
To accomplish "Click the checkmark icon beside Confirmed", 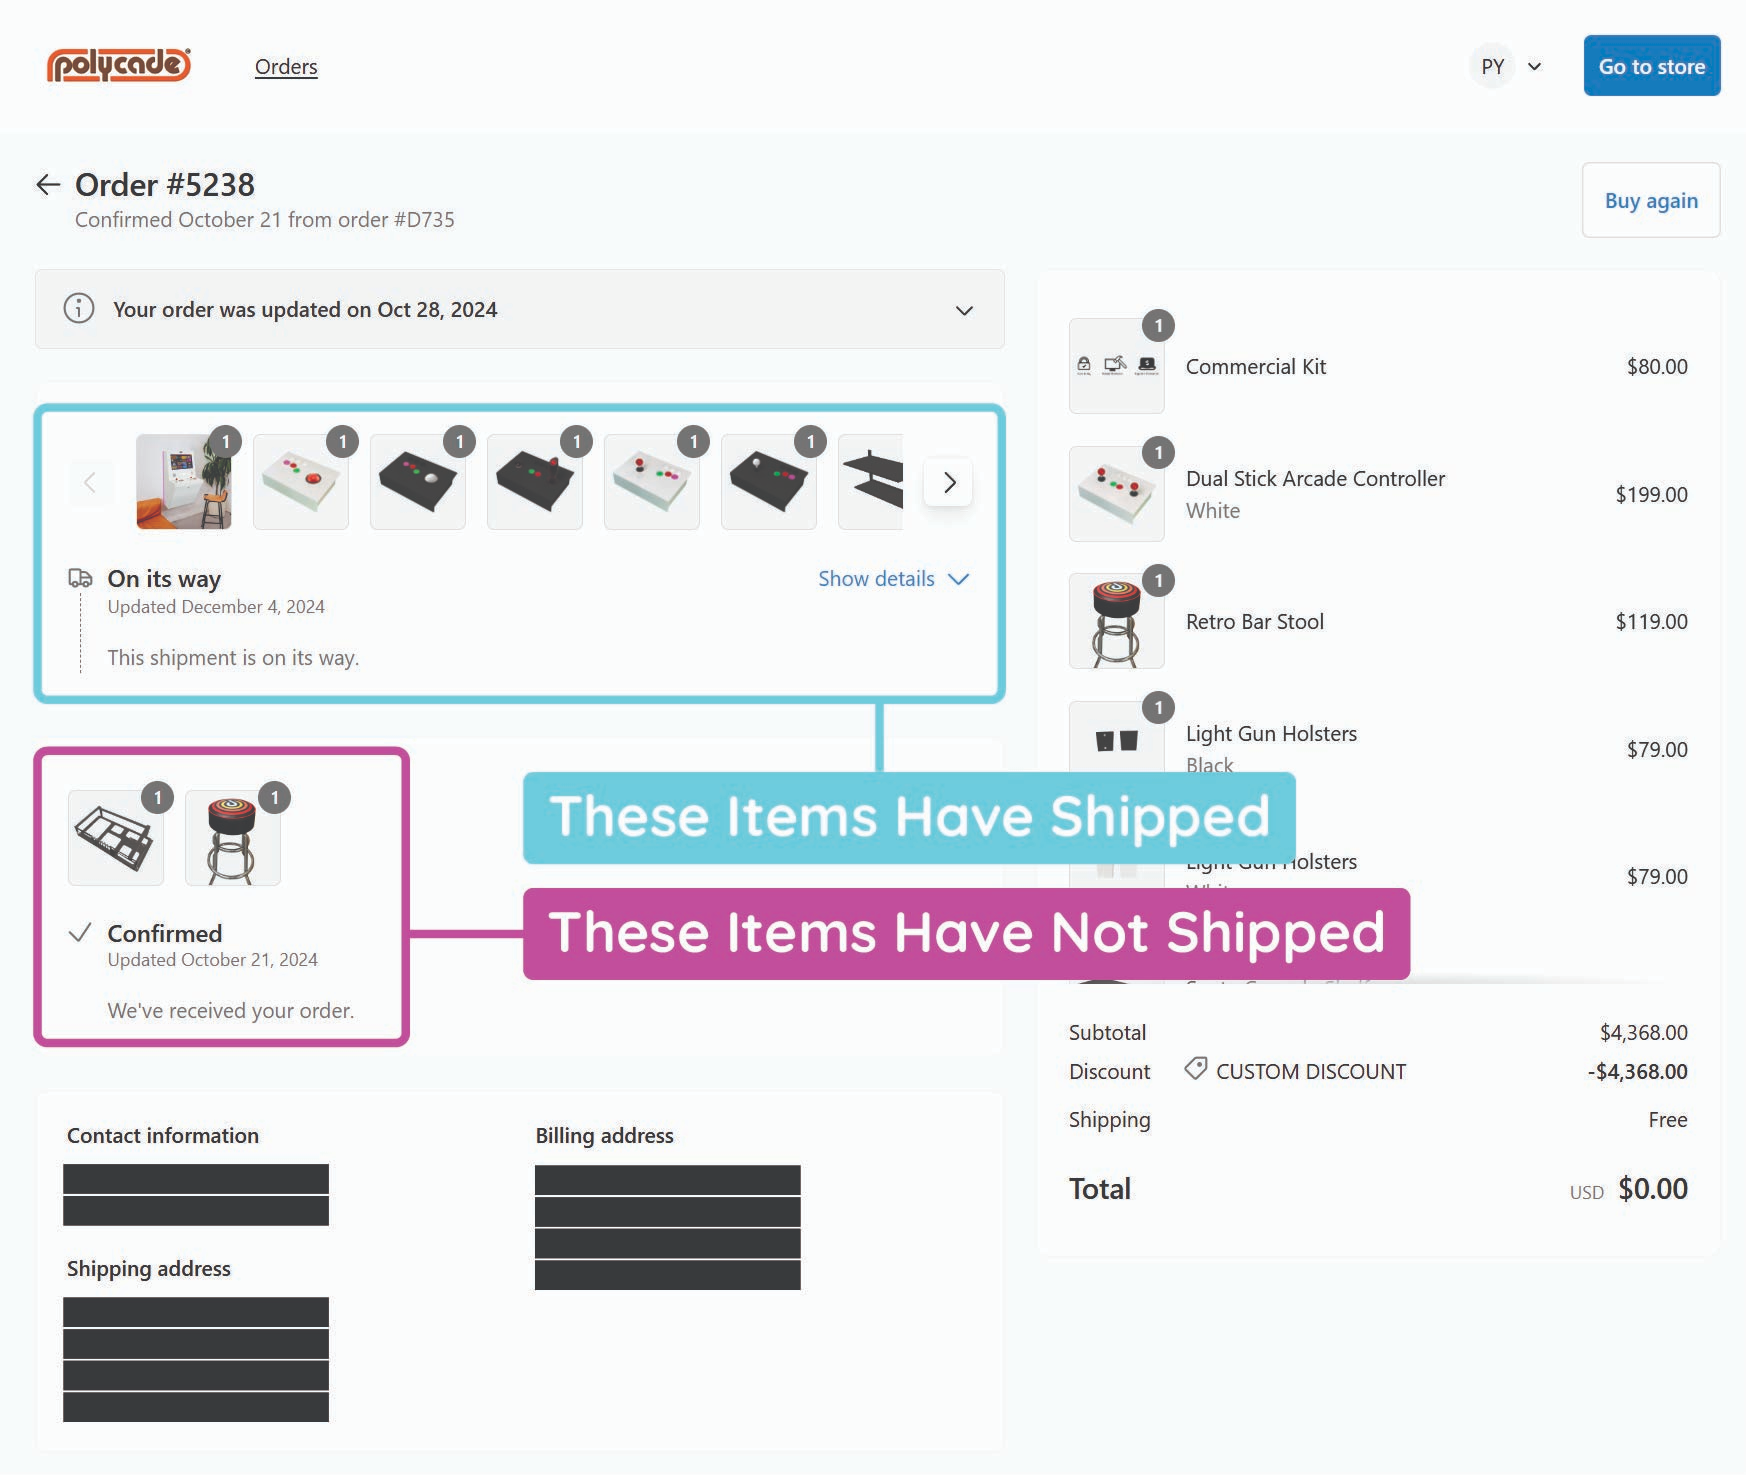I will (80, 933).
